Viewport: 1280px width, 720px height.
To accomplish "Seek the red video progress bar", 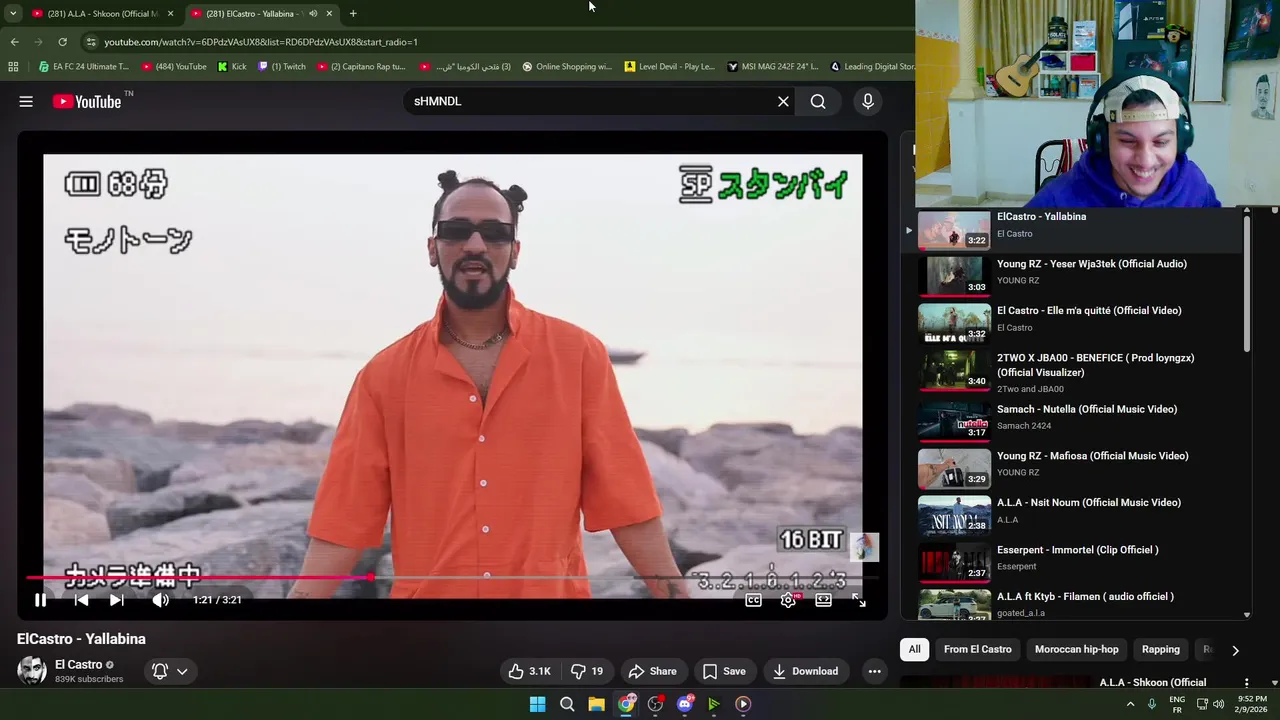I will 452,578.
